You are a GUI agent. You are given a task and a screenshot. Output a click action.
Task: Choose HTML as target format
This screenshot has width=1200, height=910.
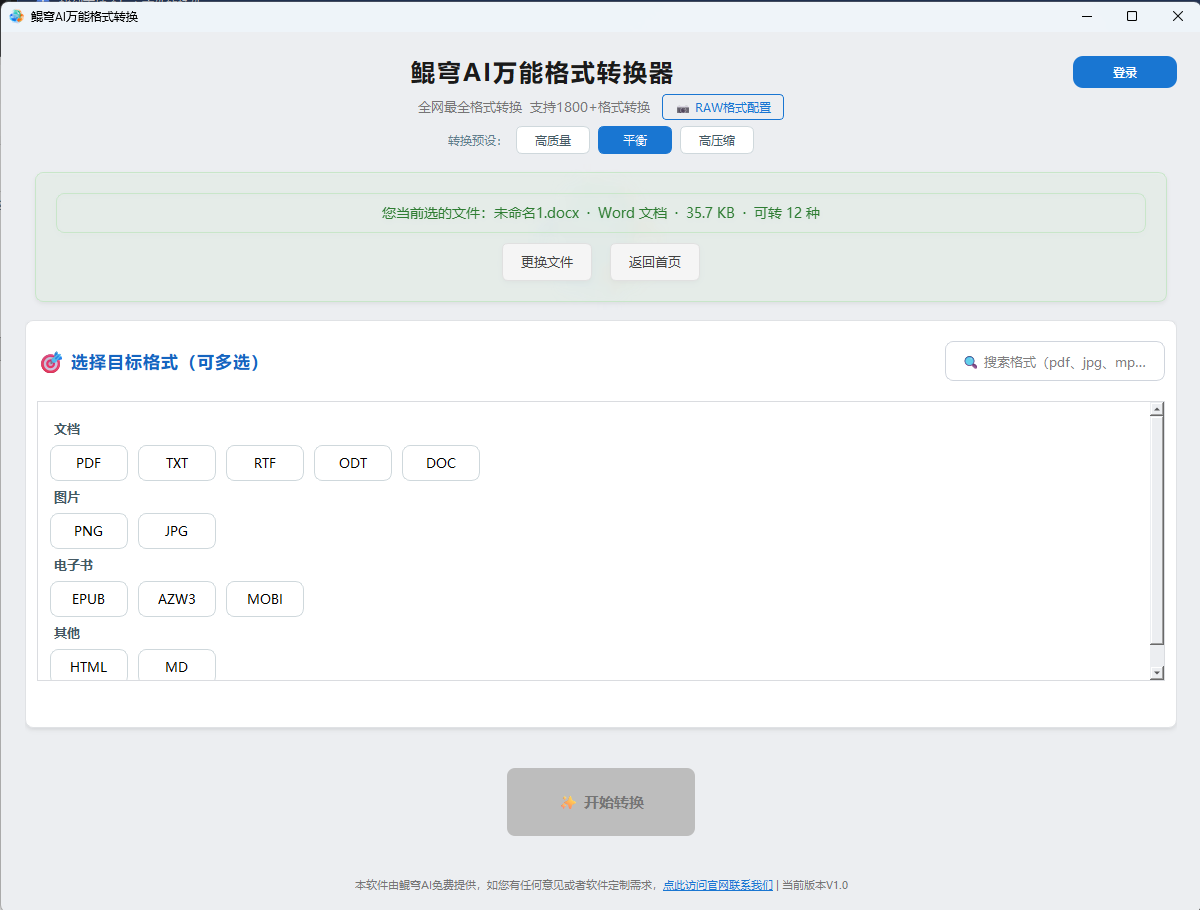coord(89,665)
